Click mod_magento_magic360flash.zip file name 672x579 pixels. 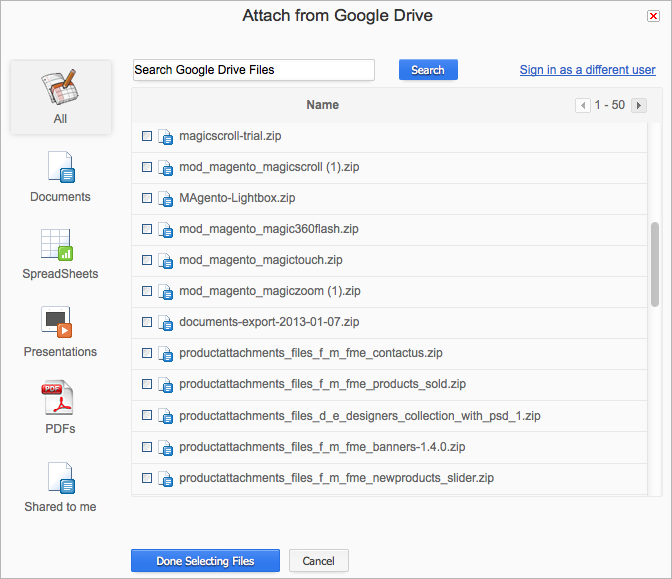point(269,229)
